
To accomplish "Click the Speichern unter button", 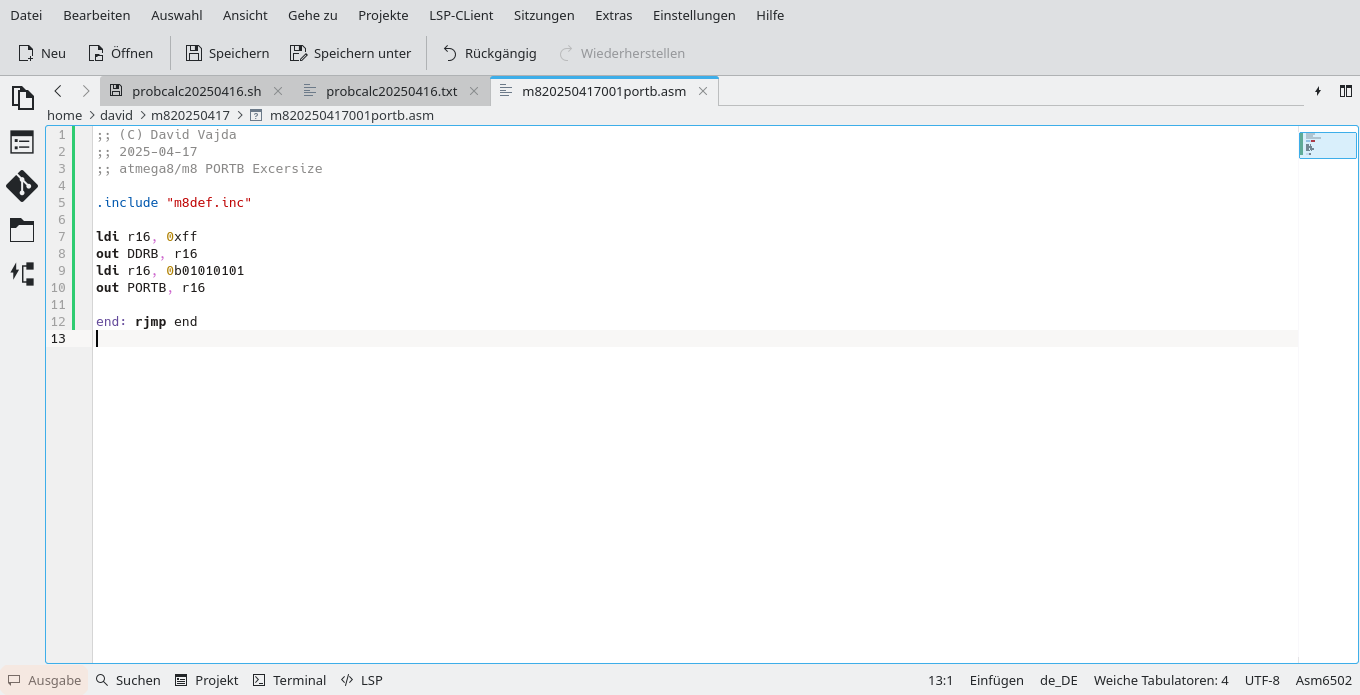I will coord(350,52).
